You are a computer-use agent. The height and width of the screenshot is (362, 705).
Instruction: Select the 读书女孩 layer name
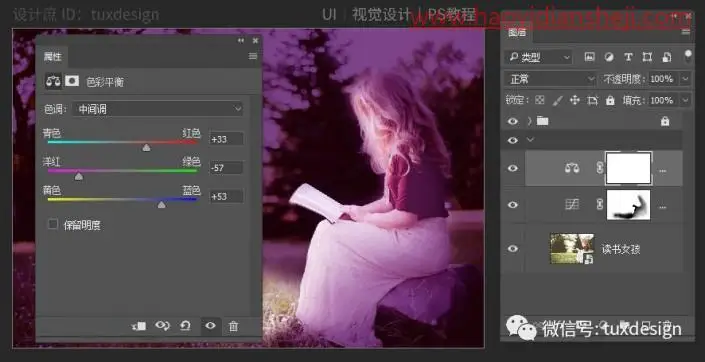[x=621, y=249]
